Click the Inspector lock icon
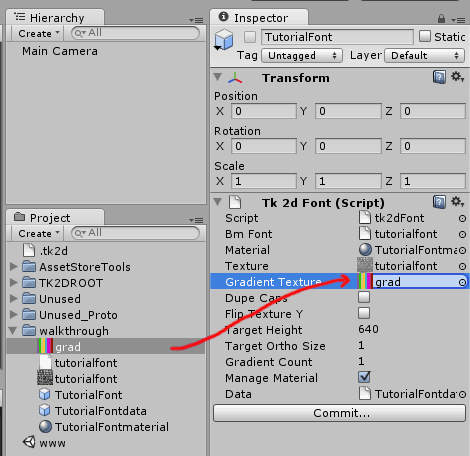The image size is (470, 456). [441, 19]
